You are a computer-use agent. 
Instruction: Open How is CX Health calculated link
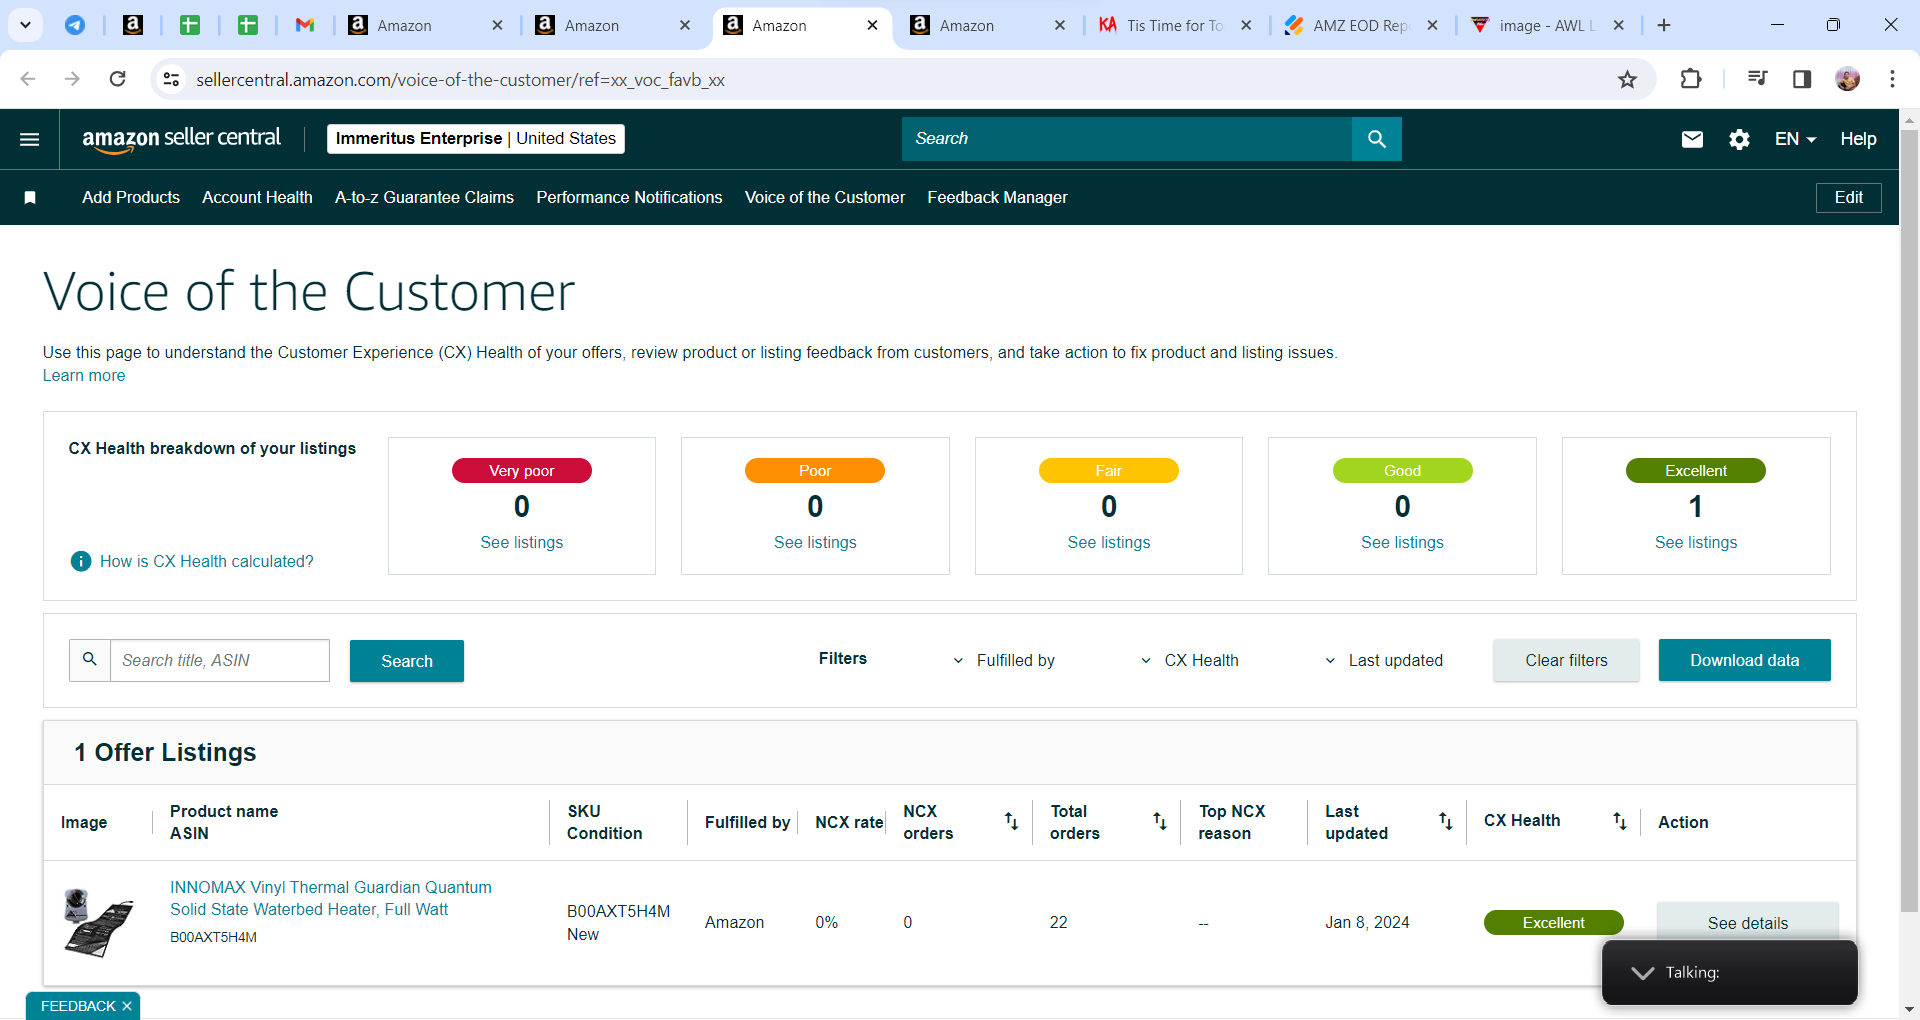207,562
